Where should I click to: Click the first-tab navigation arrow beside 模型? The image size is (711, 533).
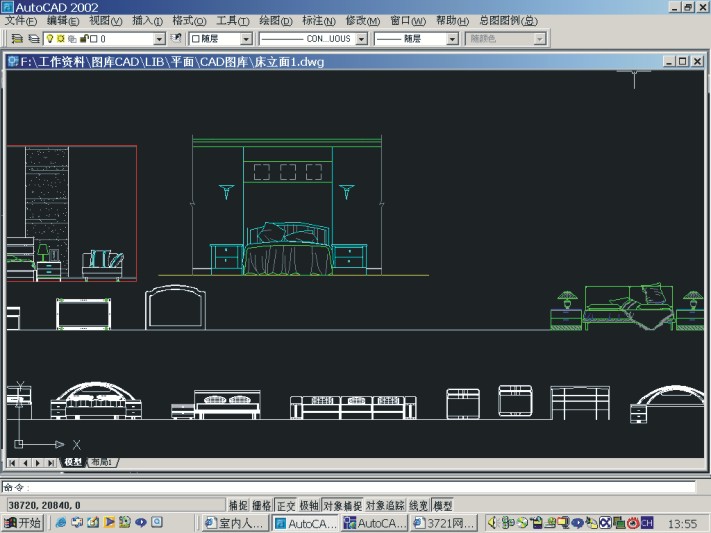[13, 463]
